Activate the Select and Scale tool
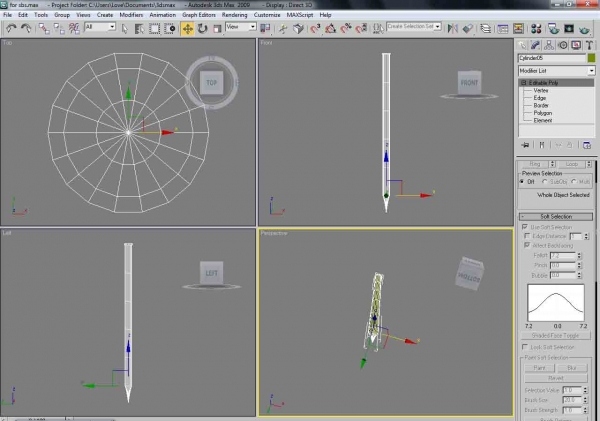Screen dimensions: 600x421 point(217,28)
